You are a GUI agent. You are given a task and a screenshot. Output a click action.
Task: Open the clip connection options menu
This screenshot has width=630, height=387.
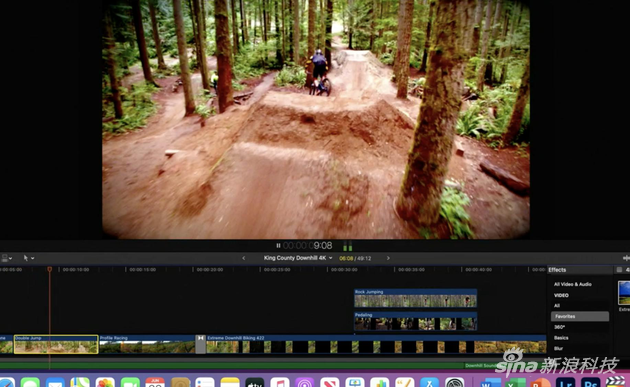(6, 258)
